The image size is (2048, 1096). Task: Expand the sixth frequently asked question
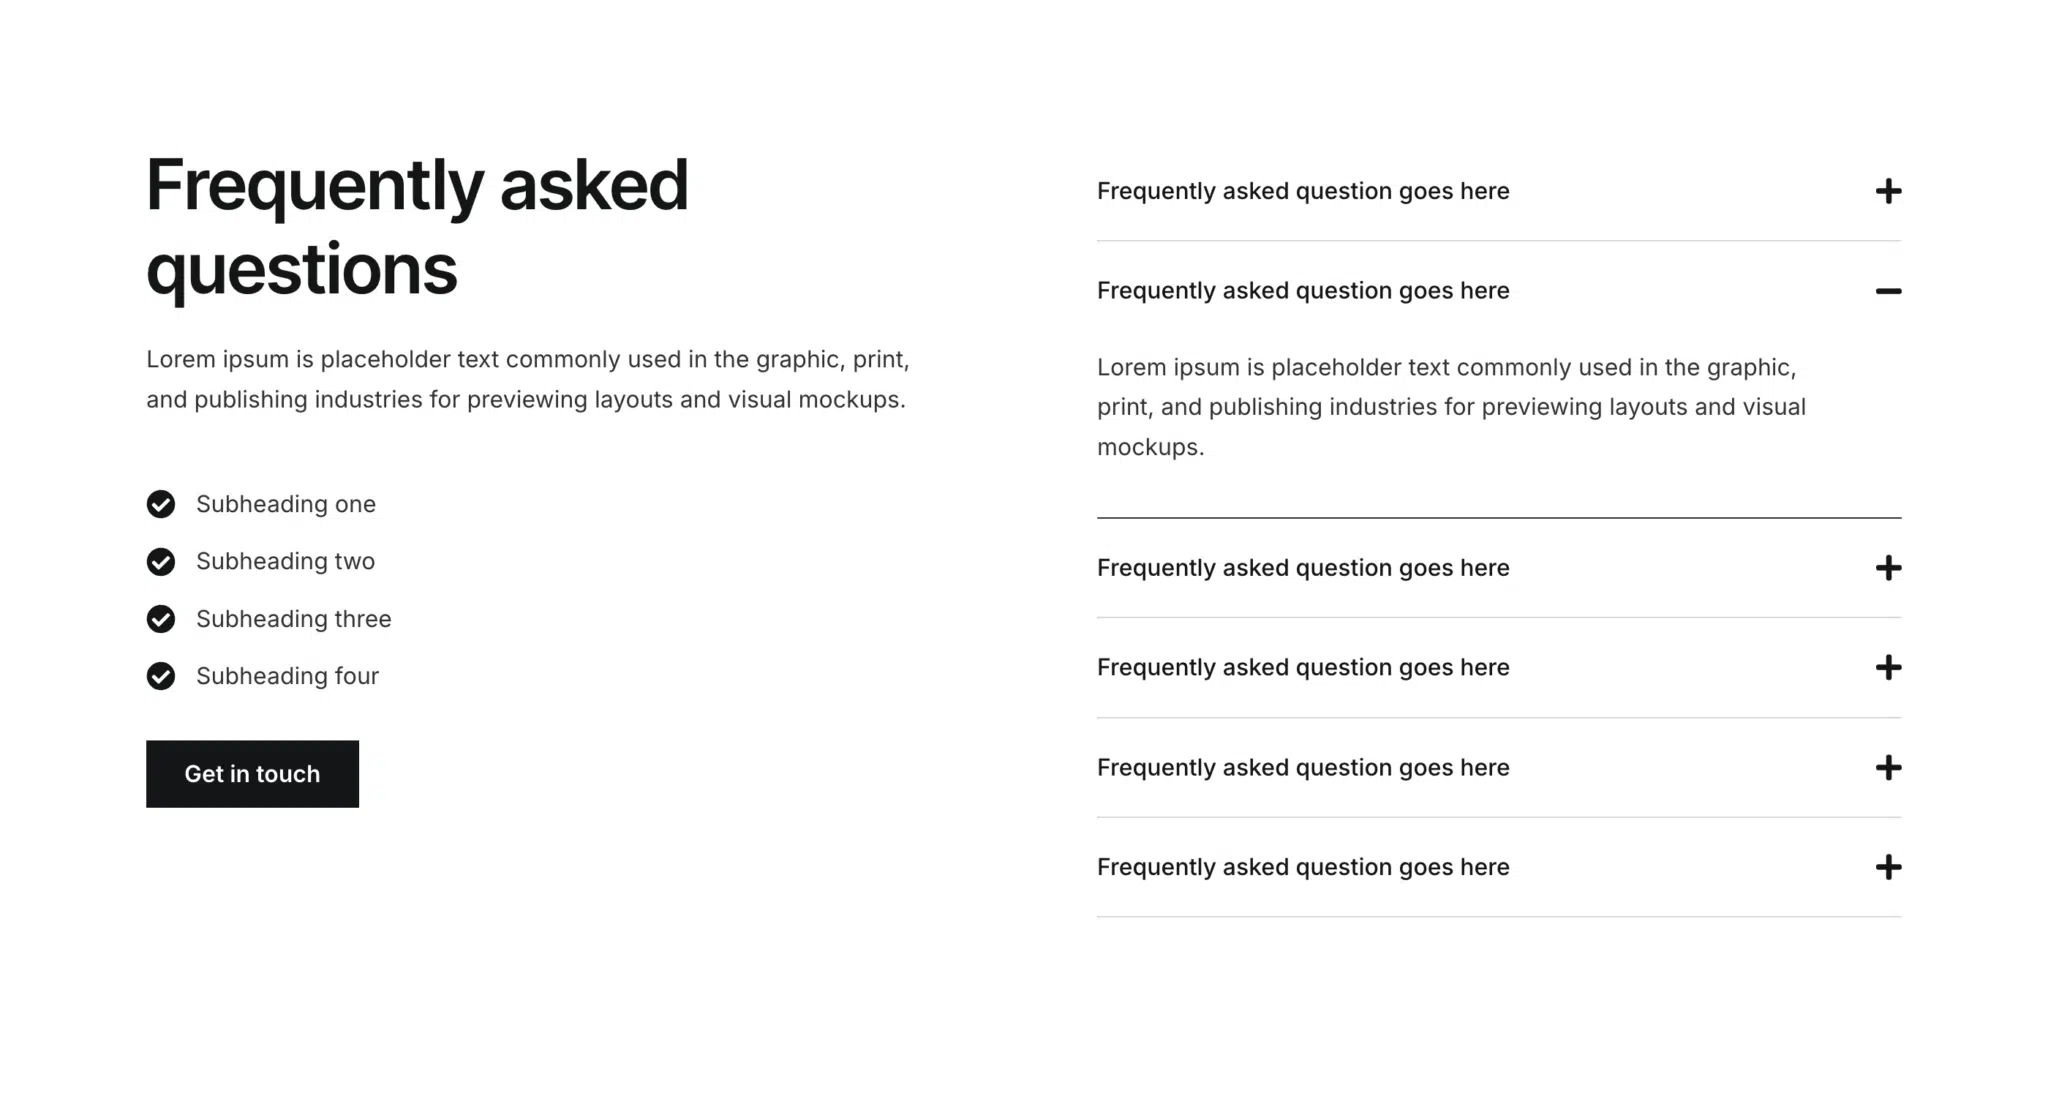(1889, 868)
